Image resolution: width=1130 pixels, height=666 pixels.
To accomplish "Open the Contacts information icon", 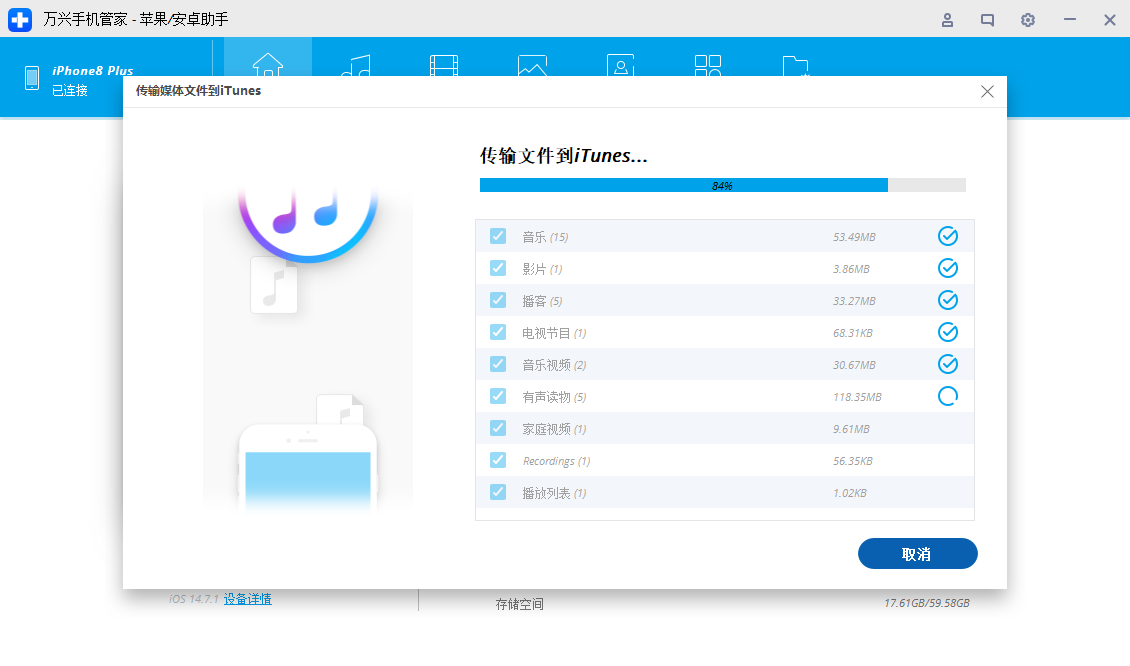I will coord(620,64).
